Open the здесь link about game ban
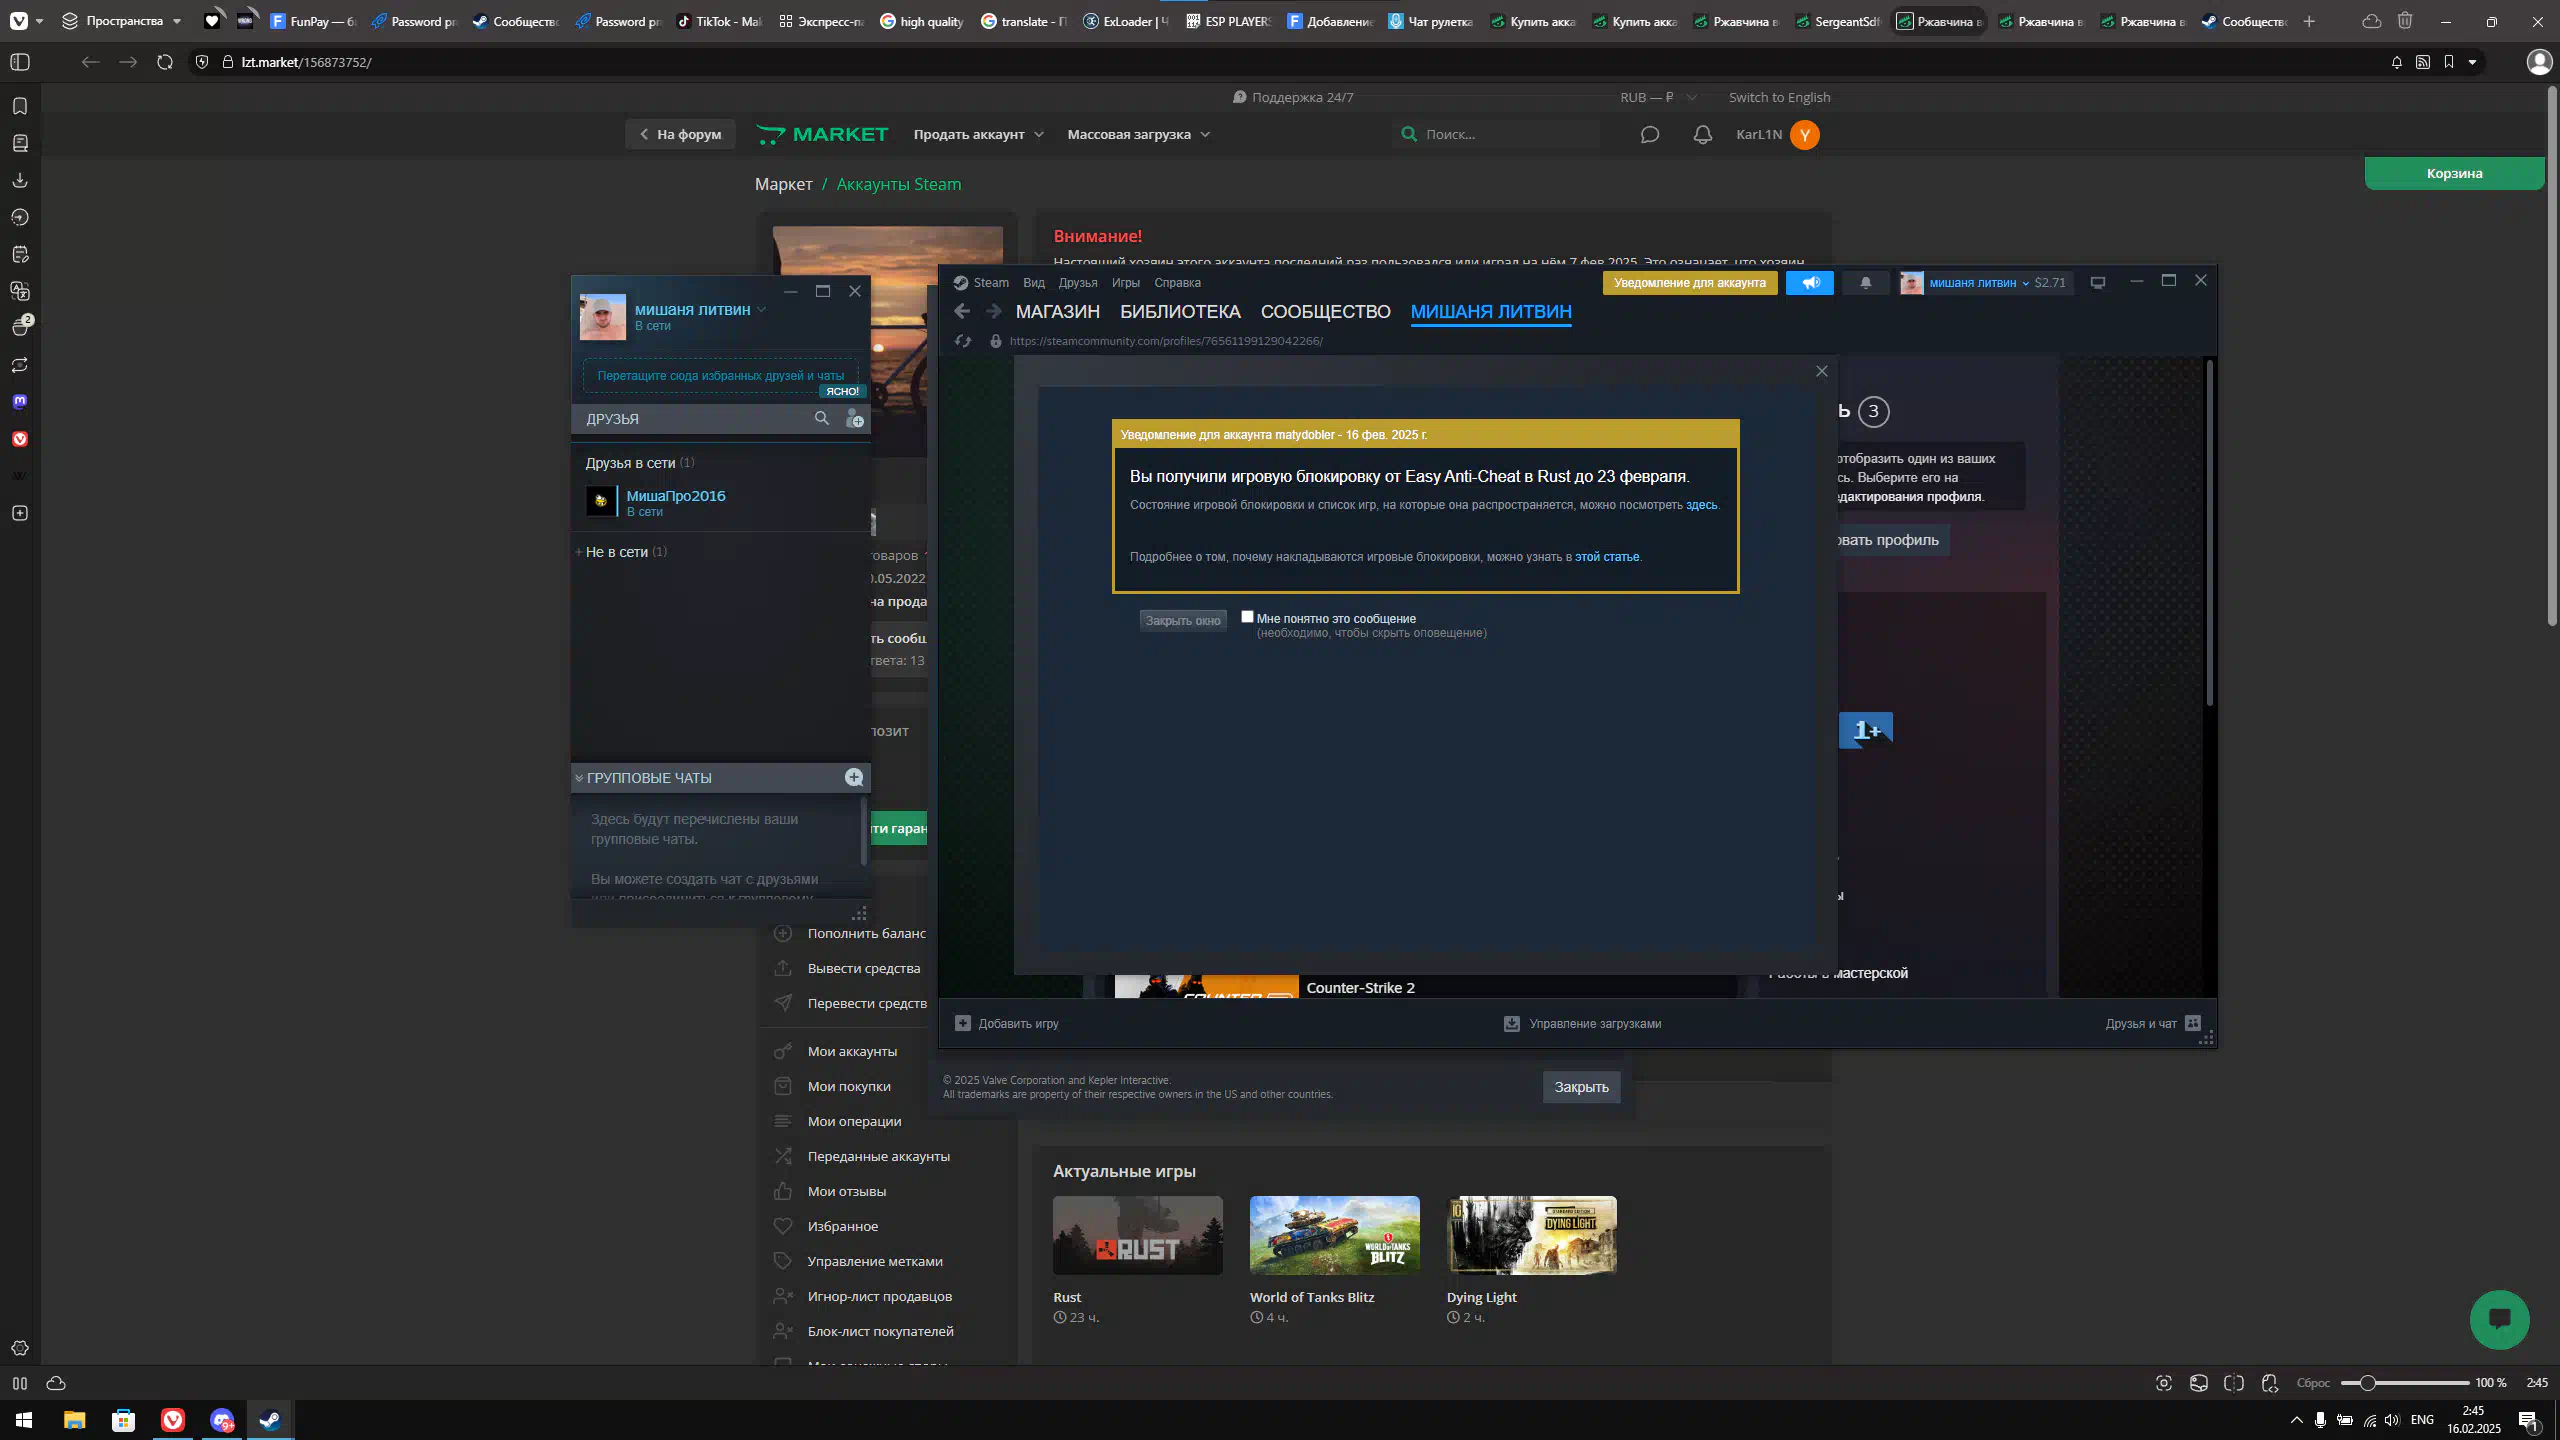This screenshot has width=2560, height=1440. coord(1701,505)
